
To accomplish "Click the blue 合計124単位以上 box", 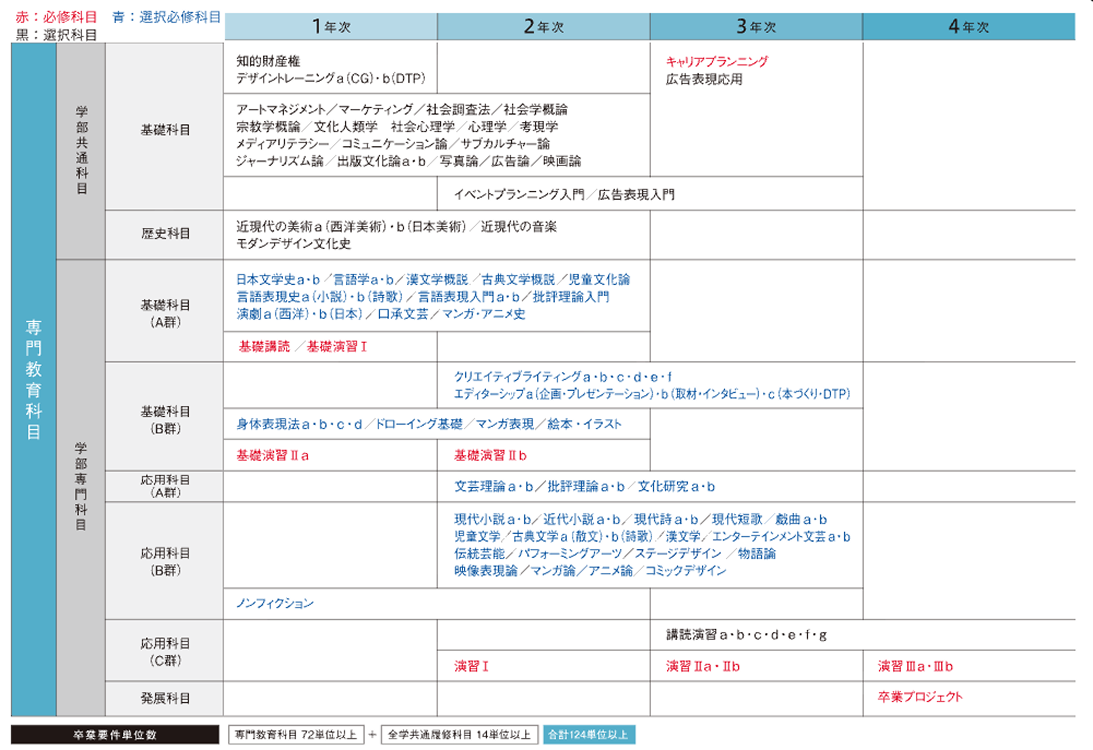I will click(x=587, y=735).
